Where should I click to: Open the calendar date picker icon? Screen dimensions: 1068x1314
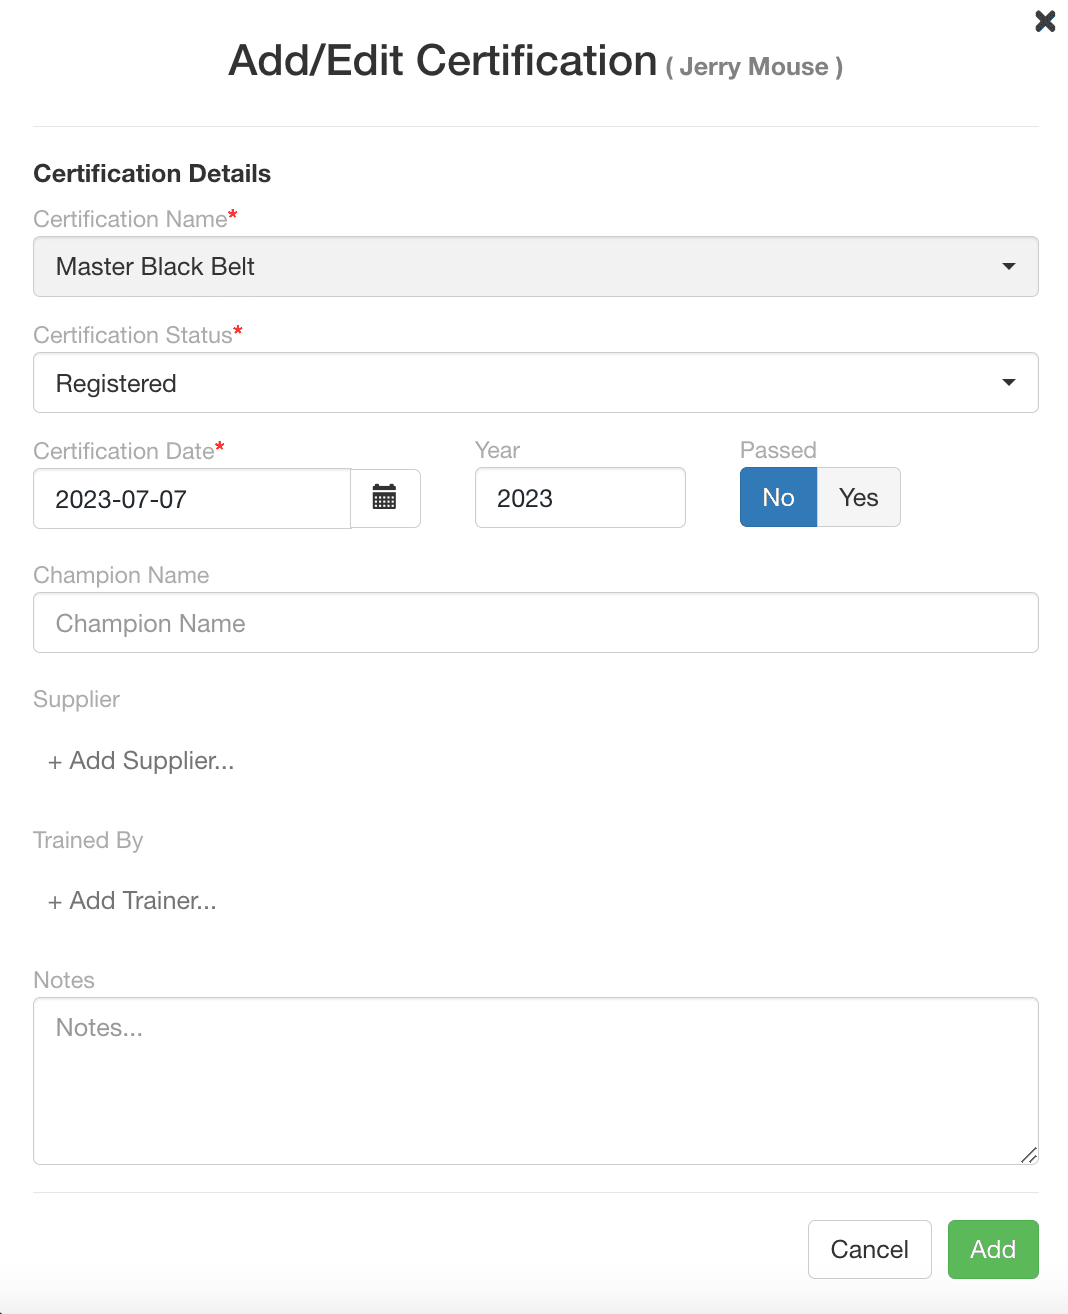click(385, 498)
